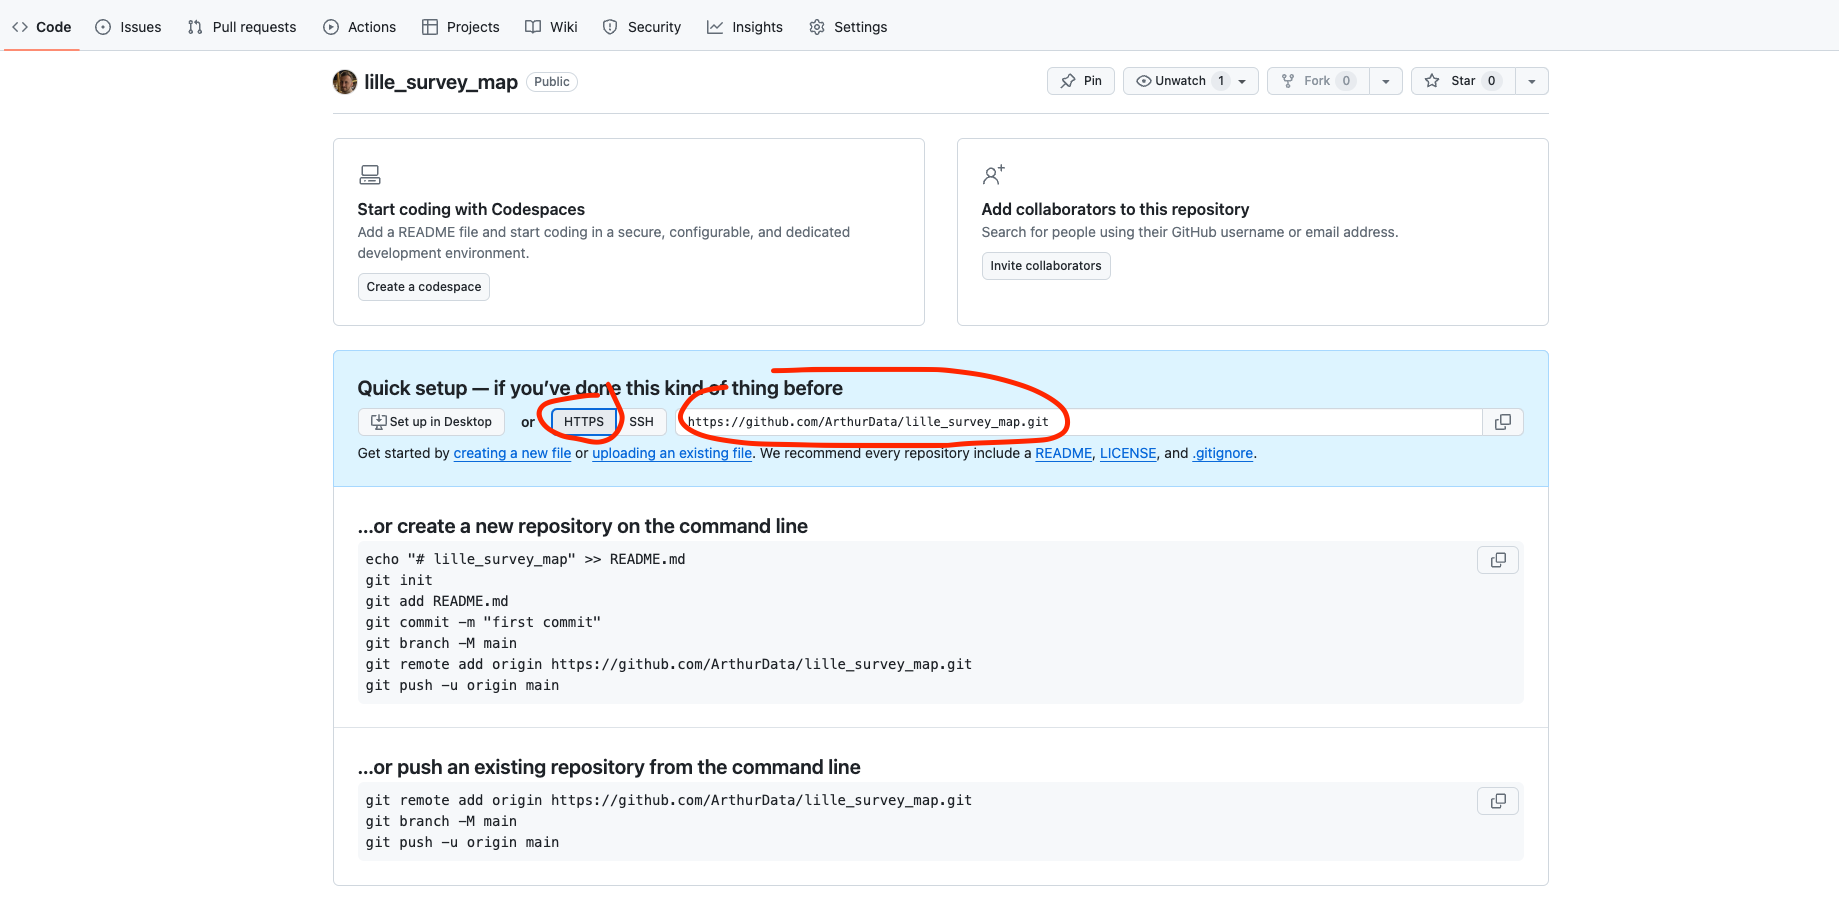The height and width of the screenshot is (905, 1839).
Task: Click 'git commit -m "first commit"' line
Action: coord(483,622)
